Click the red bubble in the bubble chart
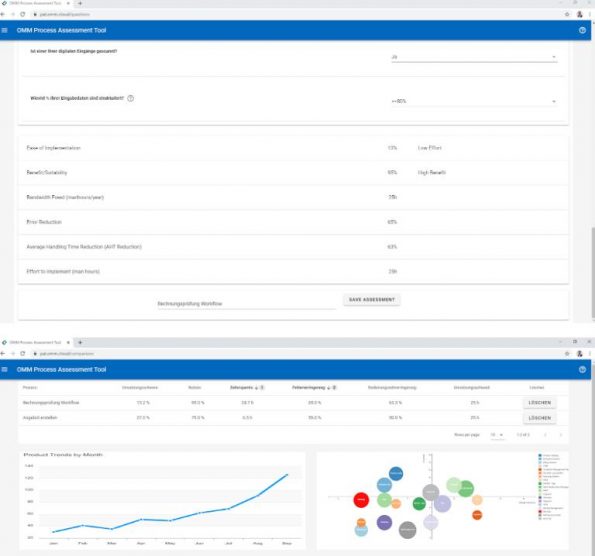Image resolution: width=595 pixels, height=556 pixels. (x=361, y=500)
